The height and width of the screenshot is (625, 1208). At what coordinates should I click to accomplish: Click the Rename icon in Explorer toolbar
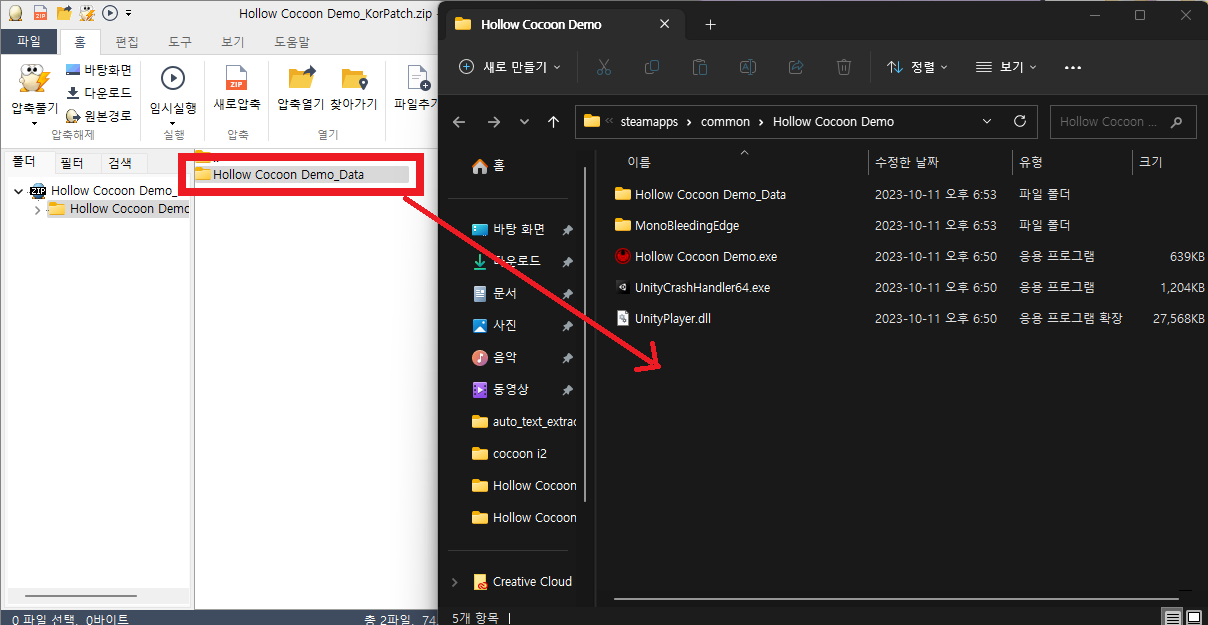(x=748, y=67)
